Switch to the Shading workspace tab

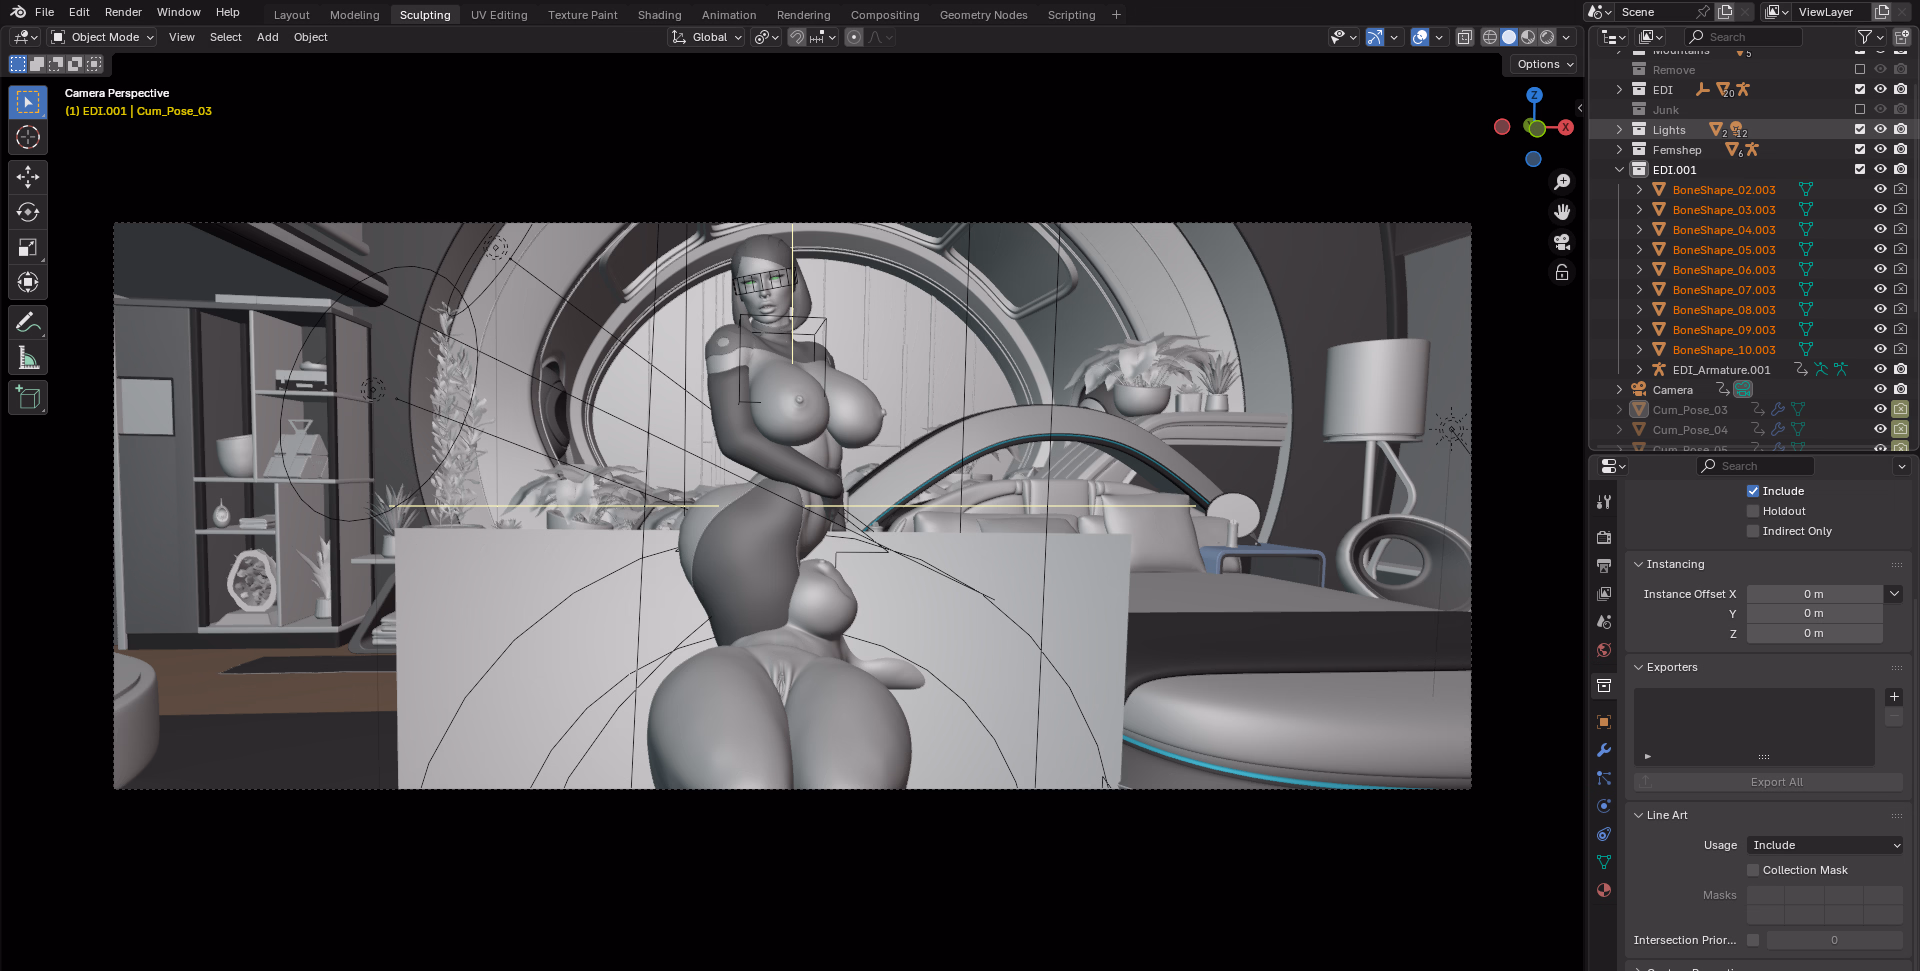point(659,15)
